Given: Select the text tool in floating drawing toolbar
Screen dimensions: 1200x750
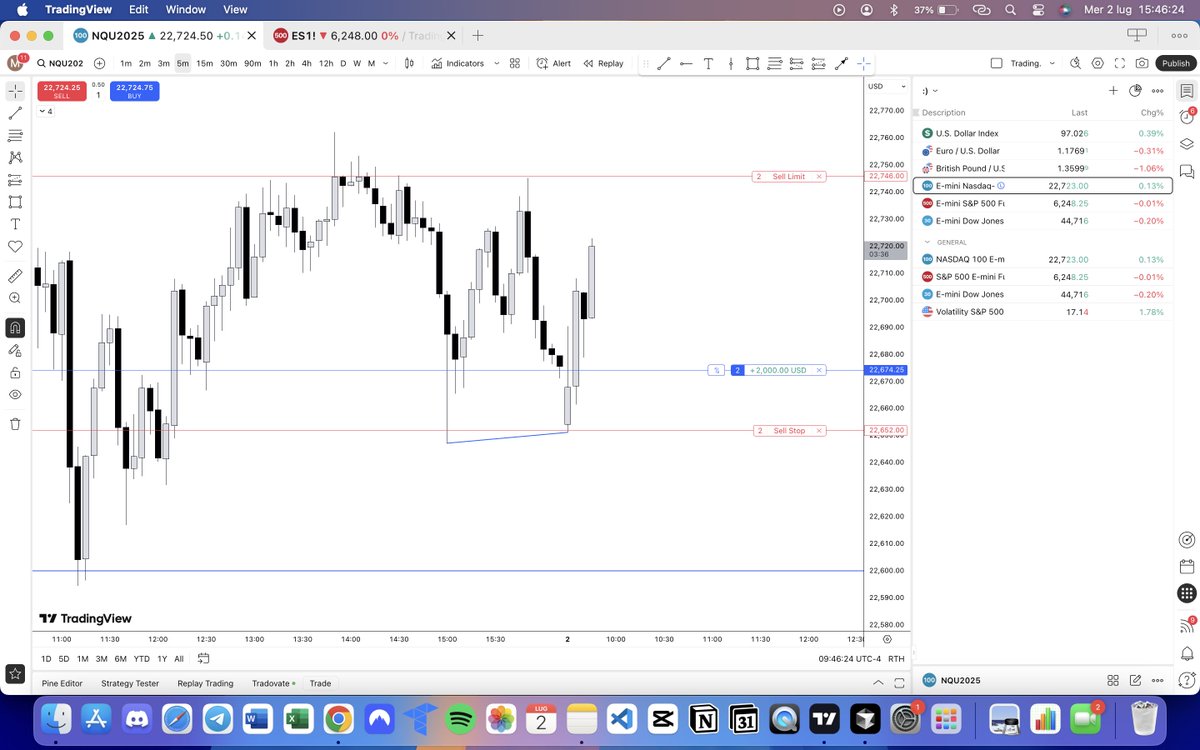Looking at the screenshot, I should [708, 63].
